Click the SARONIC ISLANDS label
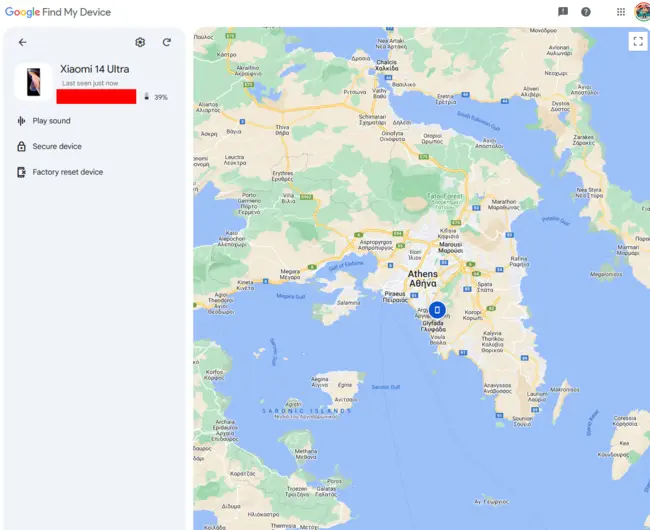 pos(307,411)
